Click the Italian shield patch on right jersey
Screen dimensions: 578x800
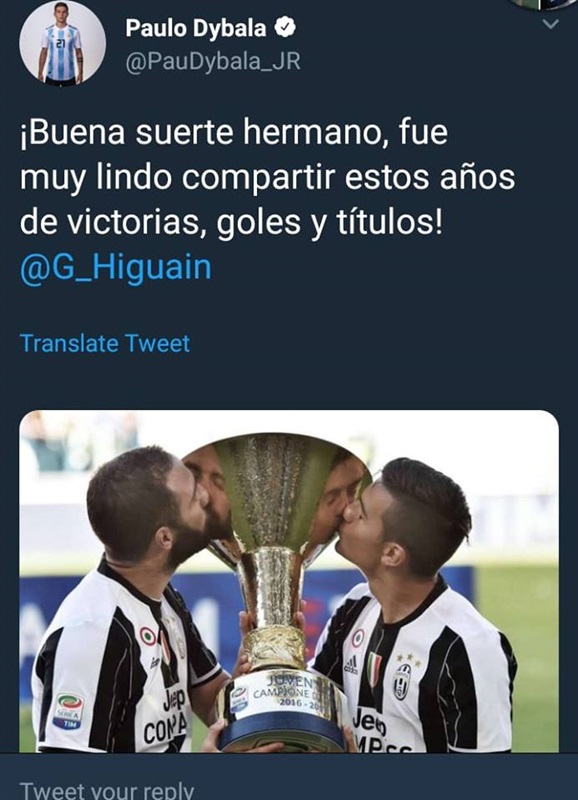pyautogui.click(x=374, y=668)
